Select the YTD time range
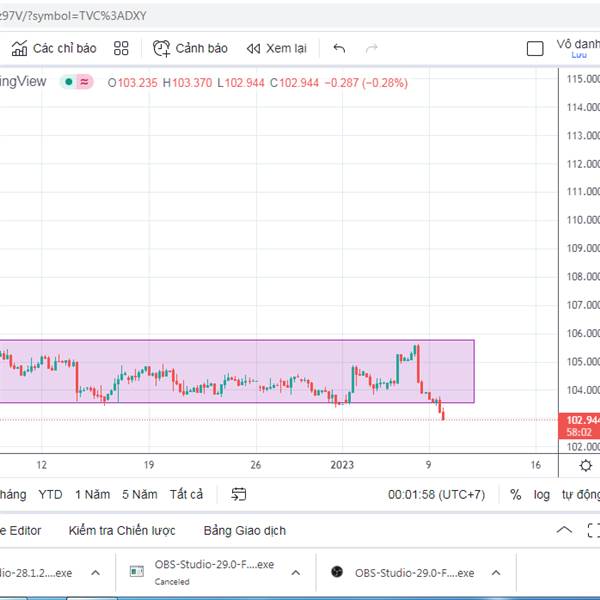This screenshot has width=600, height=600. click(x=50, y=494)
